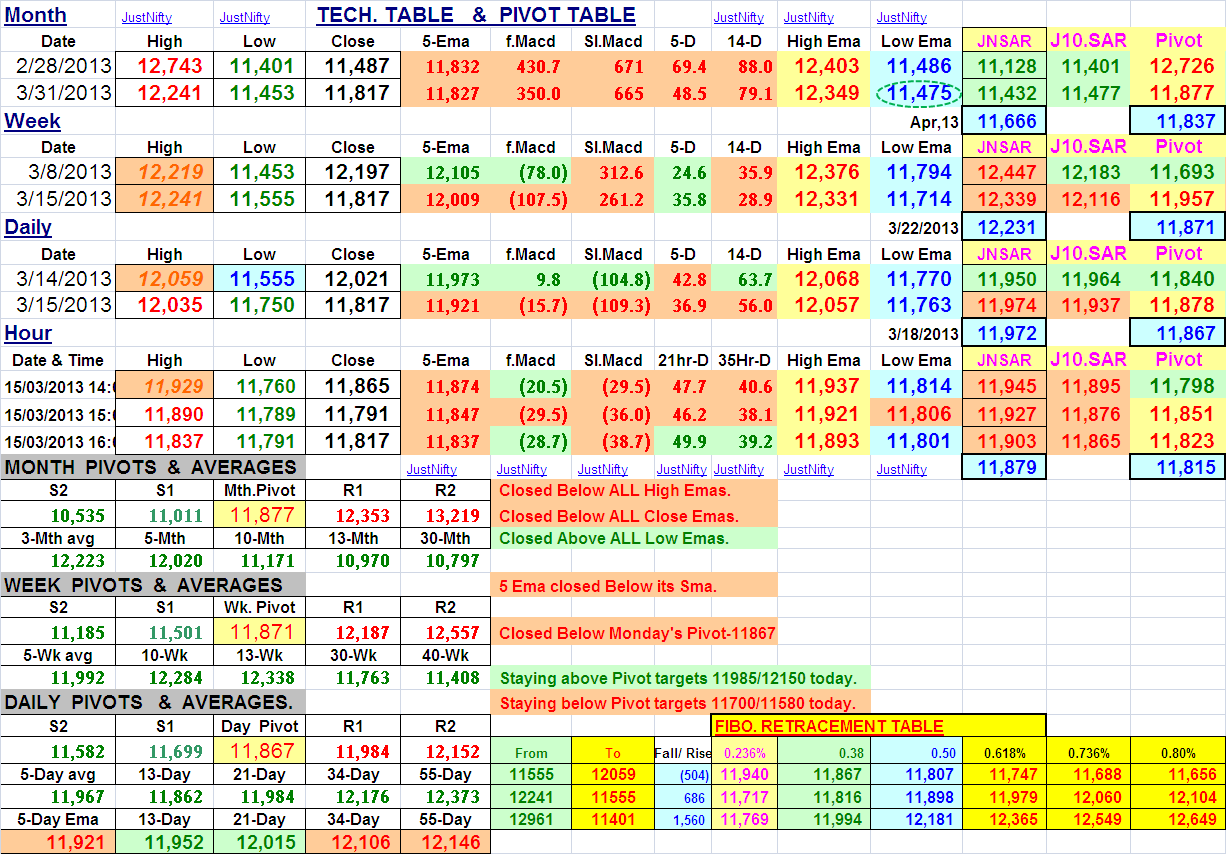Click the daily Close value 12,021

point(353,278)
